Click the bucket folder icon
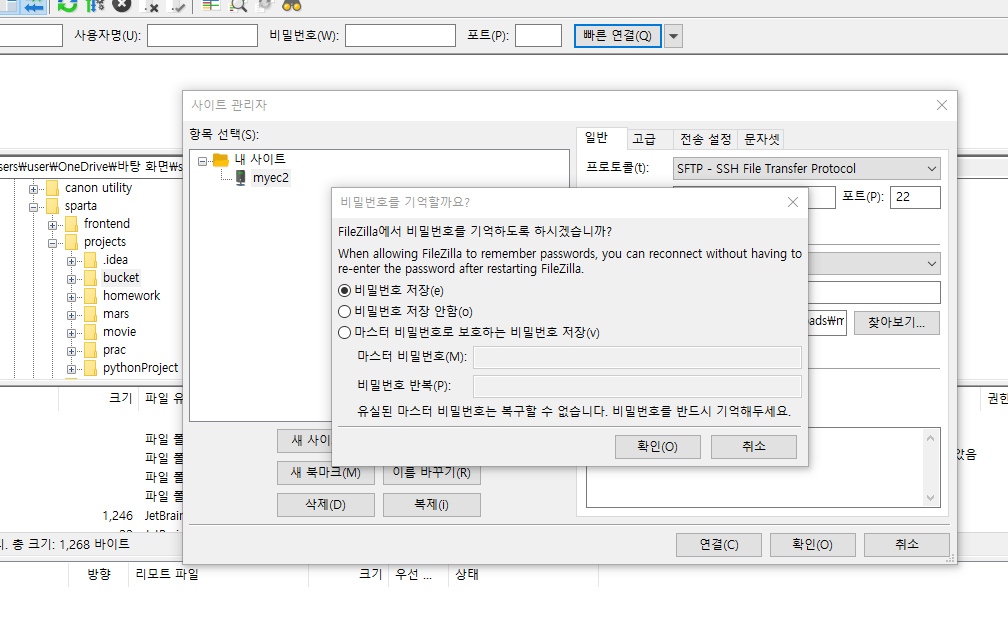This screenshot has height=617, width=1008. [x=91, y=278]
